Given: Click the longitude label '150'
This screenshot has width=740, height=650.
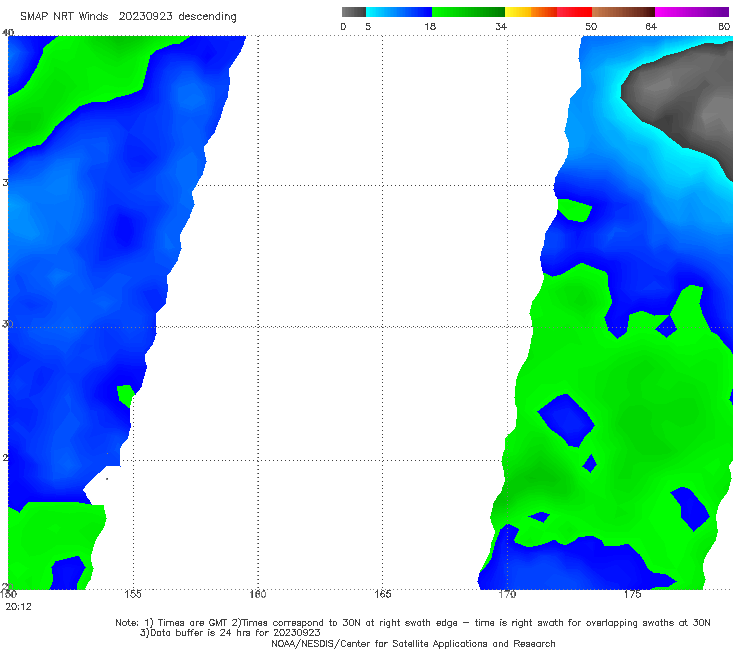Looking at the screenshot, I should click(x=8, y=594).
